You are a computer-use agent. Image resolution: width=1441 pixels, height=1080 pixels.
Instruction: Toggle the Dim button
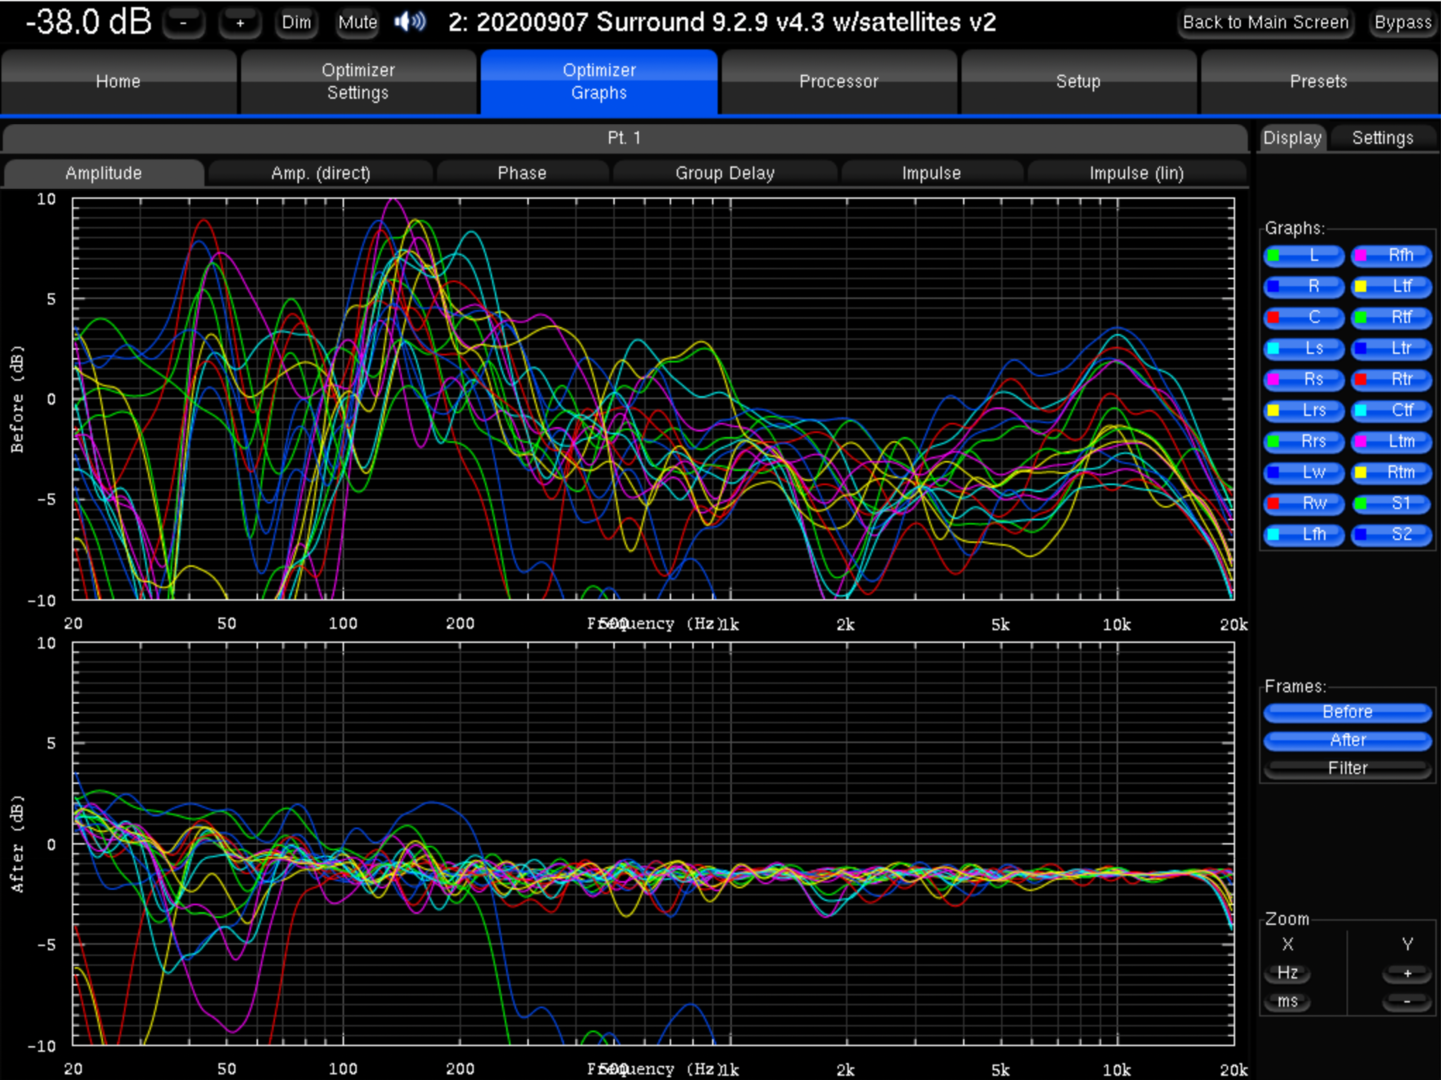coord(296,22)
